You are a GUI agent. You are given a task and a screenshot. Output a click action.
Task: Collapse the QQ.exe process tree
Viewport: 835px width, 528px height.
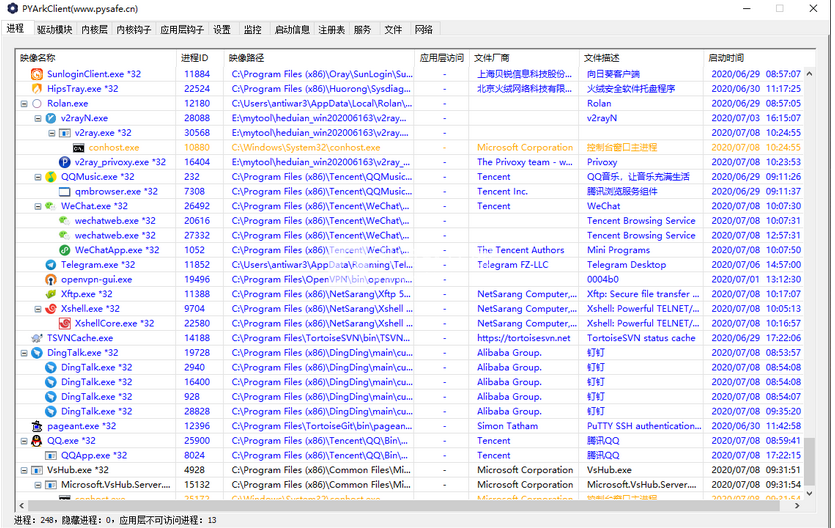(x=24, y=441)
